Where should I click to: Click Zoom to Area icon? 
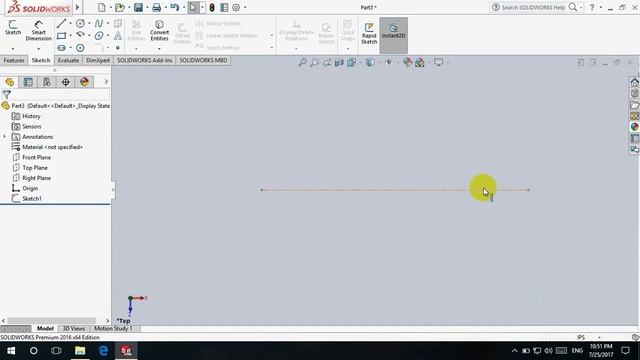click(x=314, y=62)
